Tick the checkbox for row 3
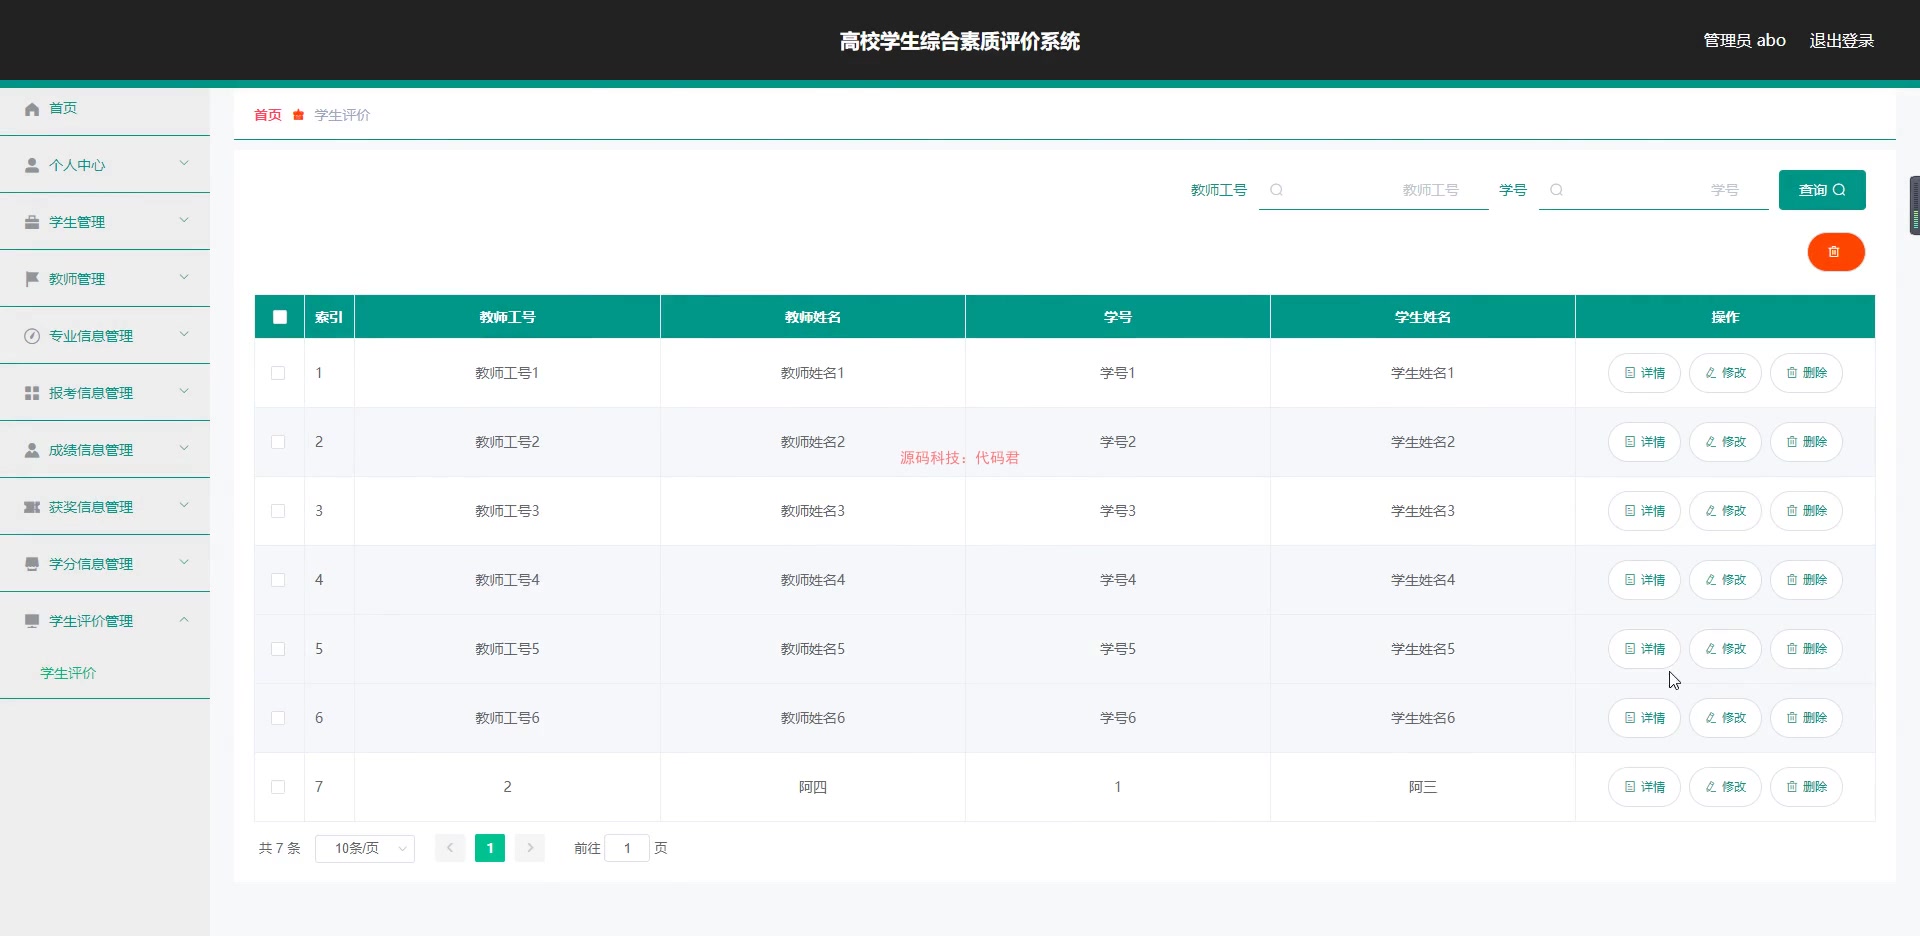The width and height of the screenshot is (1920, 936). (278, 511)
